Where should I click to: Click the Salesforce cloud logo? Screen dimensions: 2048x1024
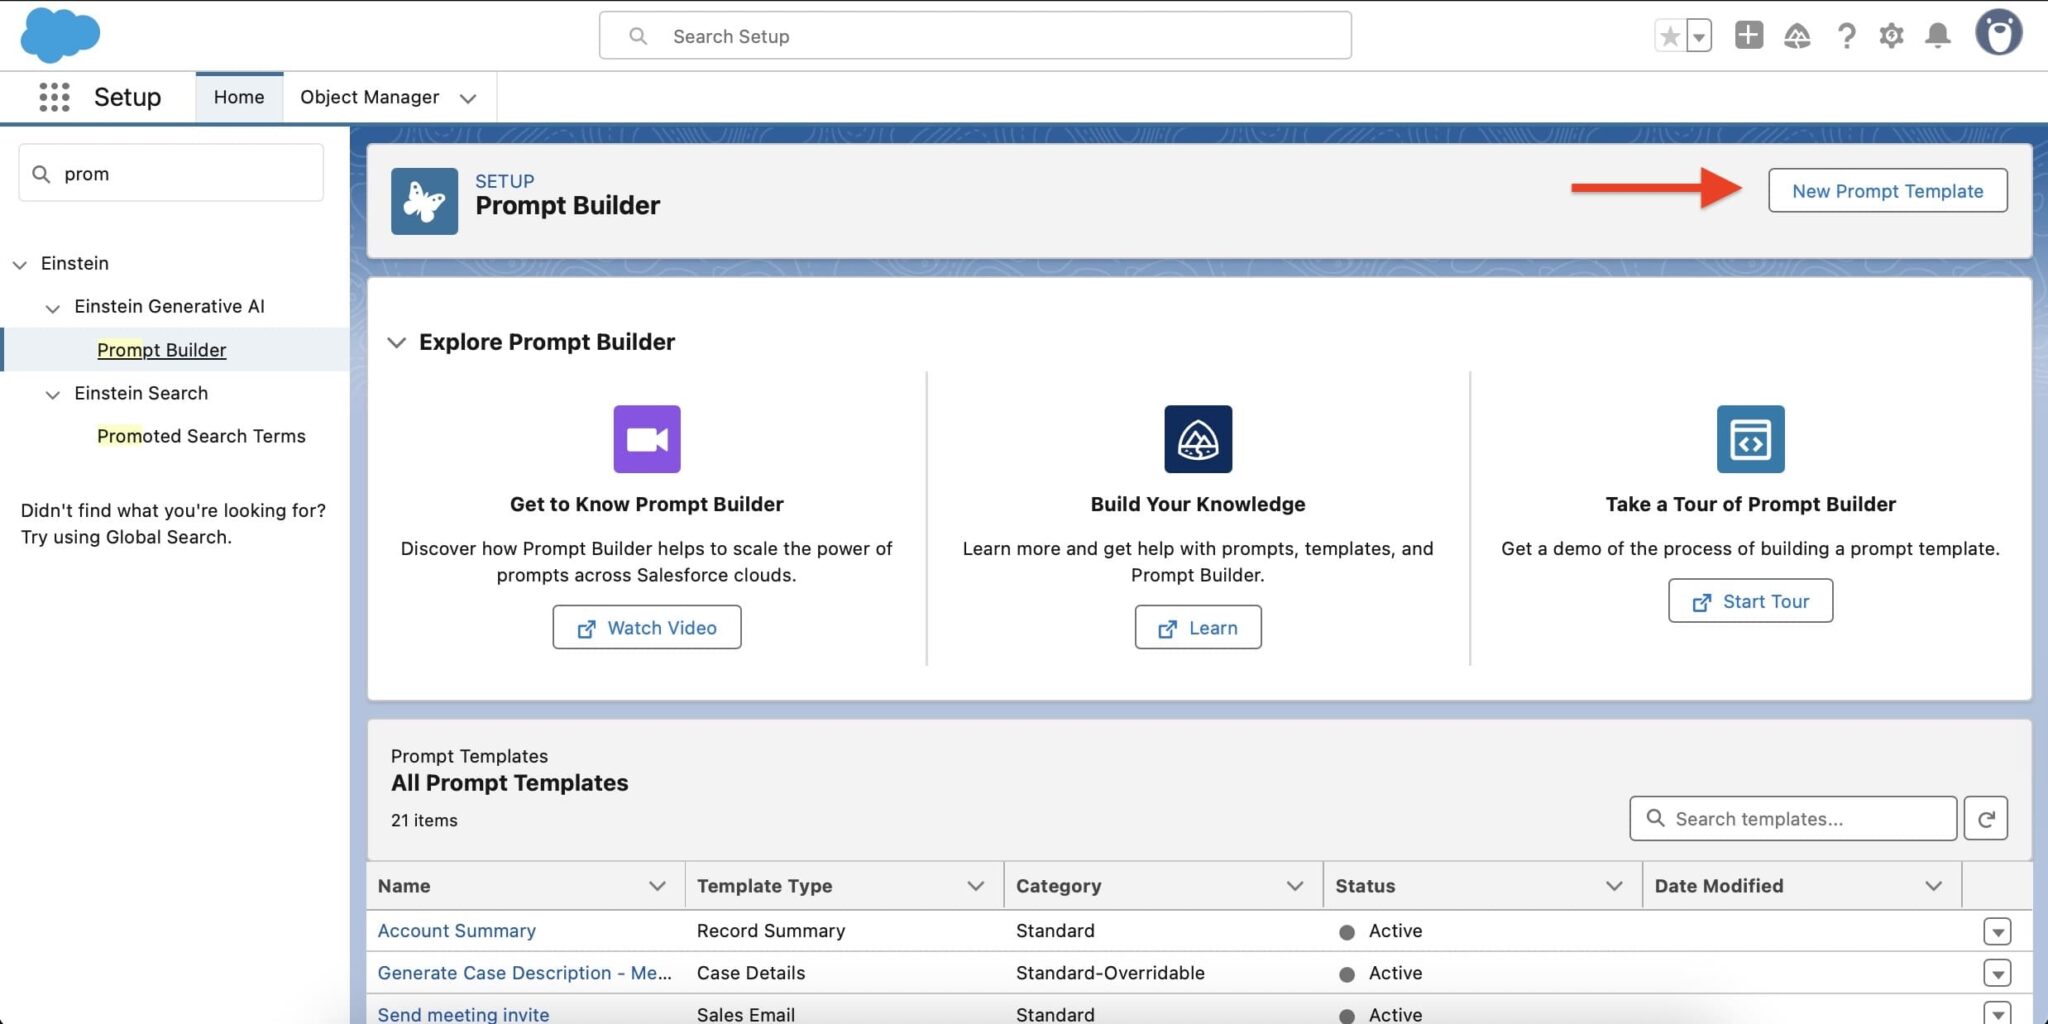click(x=59, y=35)
